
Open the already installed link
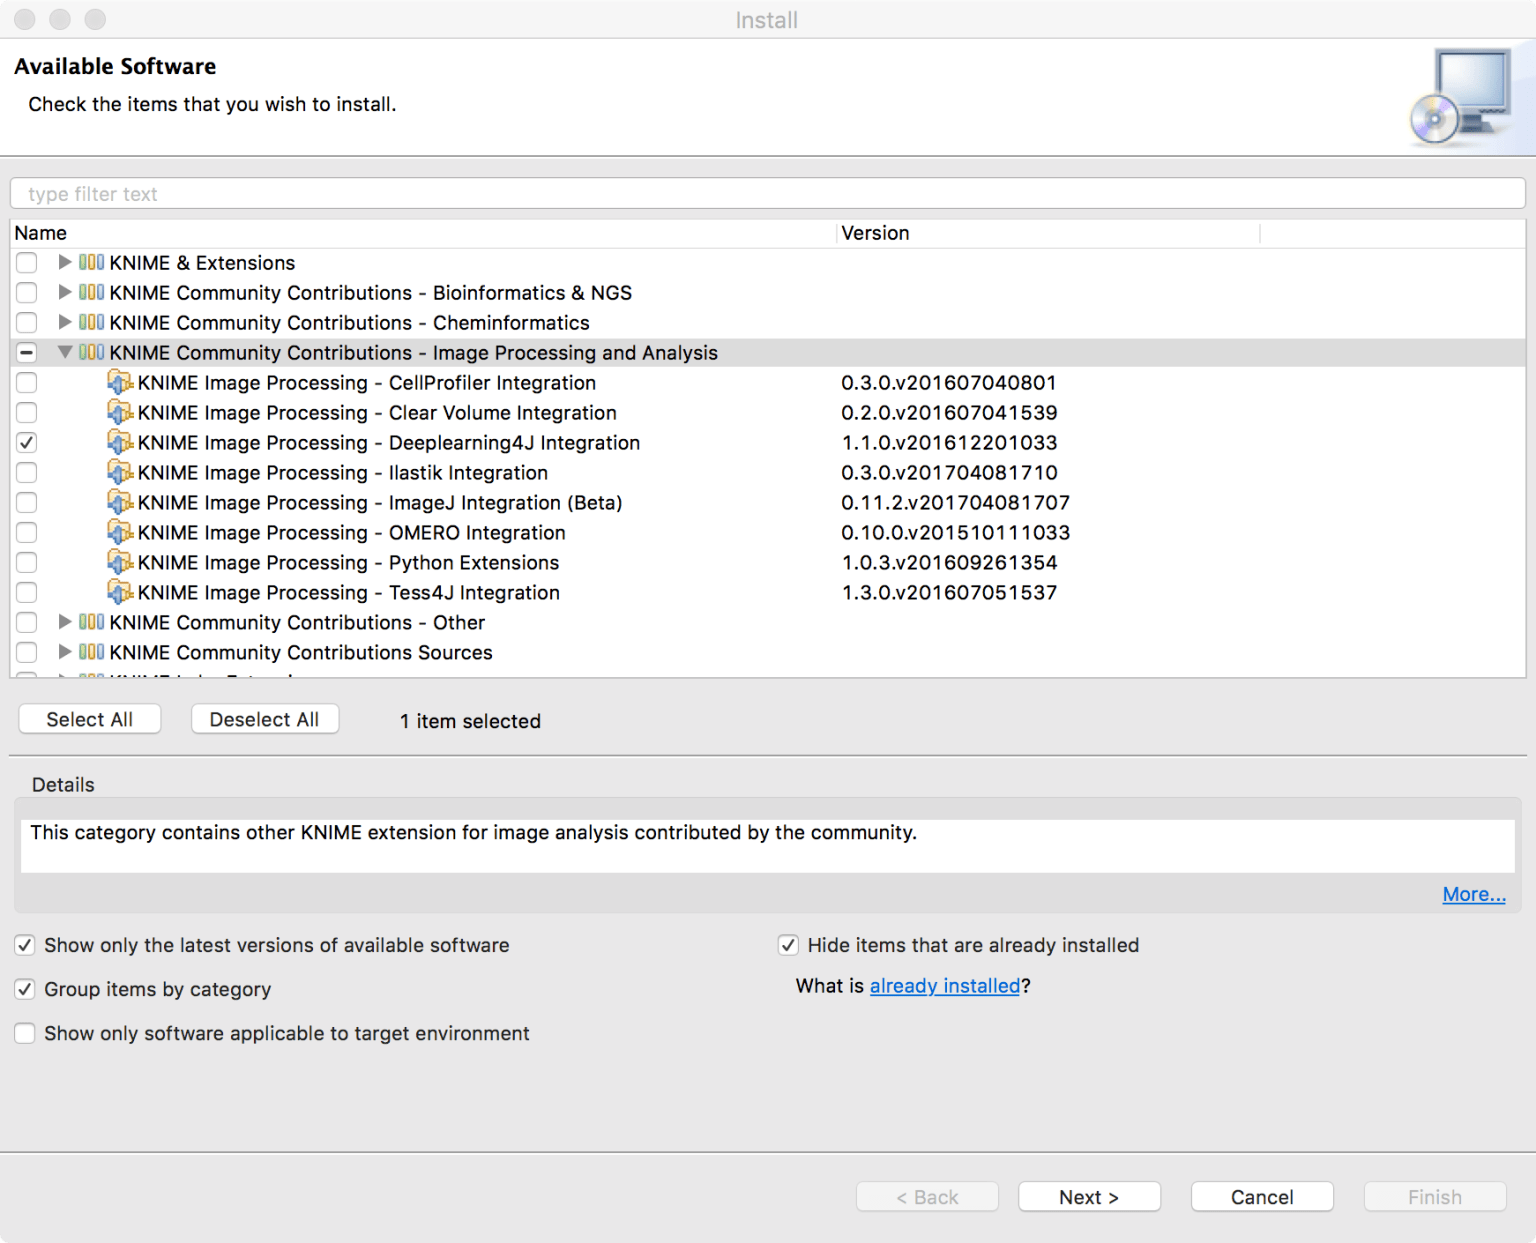[x=945, y=986]
